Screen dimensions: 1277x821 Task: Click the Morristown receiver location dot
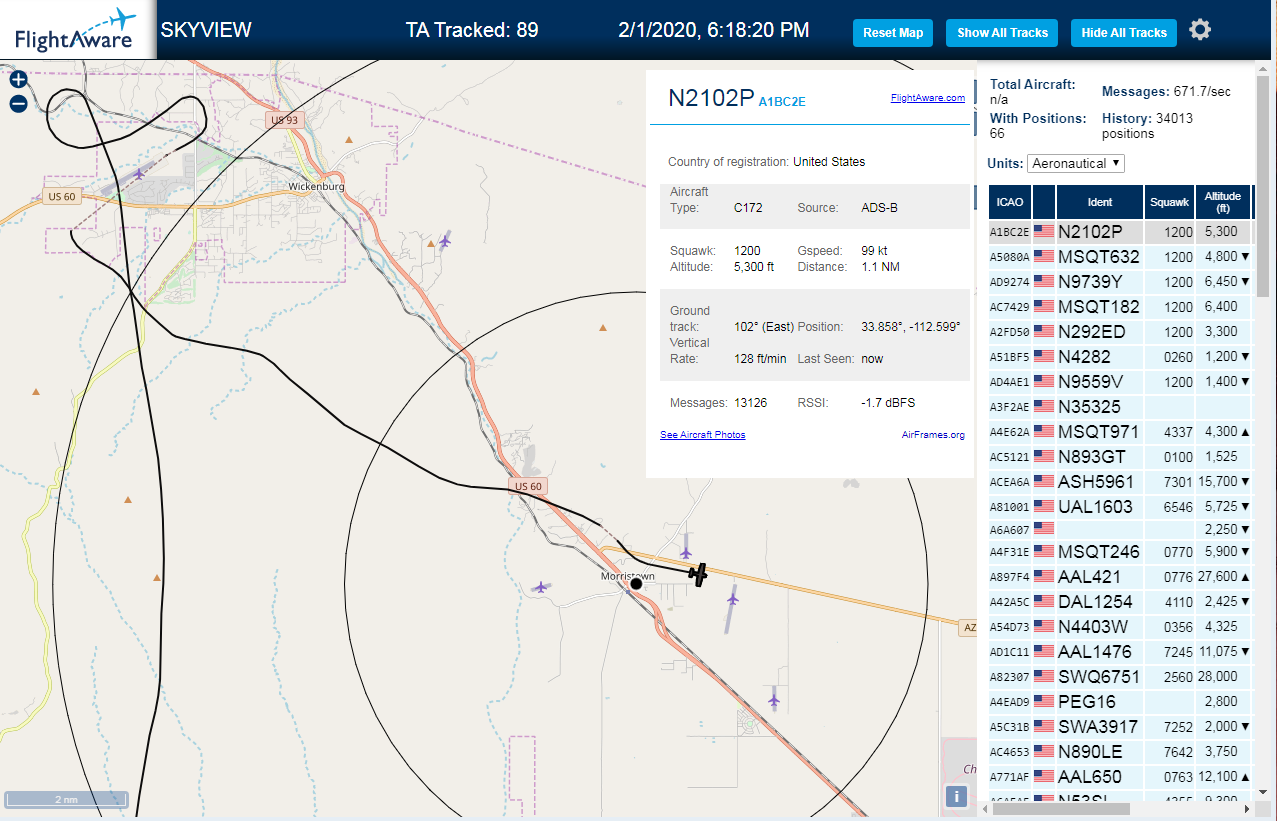[x=636, y=584]
